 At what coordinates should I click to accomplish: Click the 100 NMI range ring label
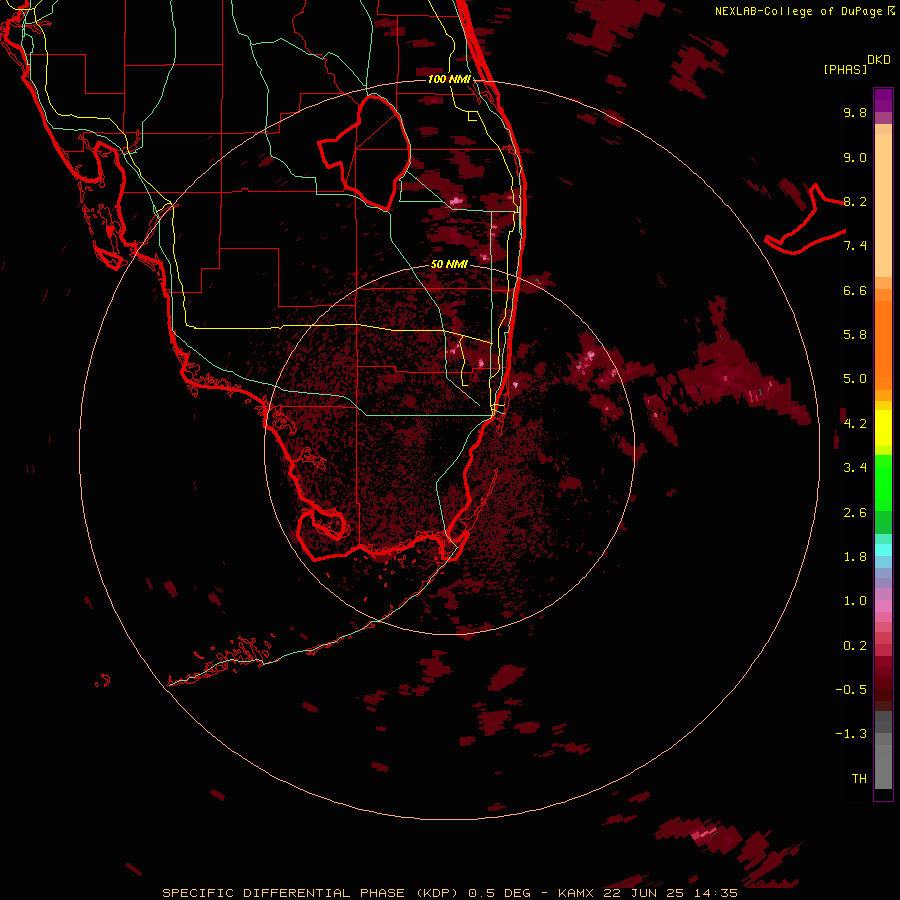(x=449, y=79)
